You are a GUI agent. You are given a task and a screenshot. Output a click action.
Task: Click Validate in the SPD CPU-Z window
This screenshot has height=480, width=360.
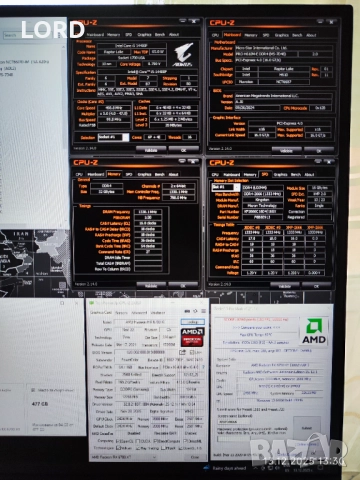click(284, 286)
